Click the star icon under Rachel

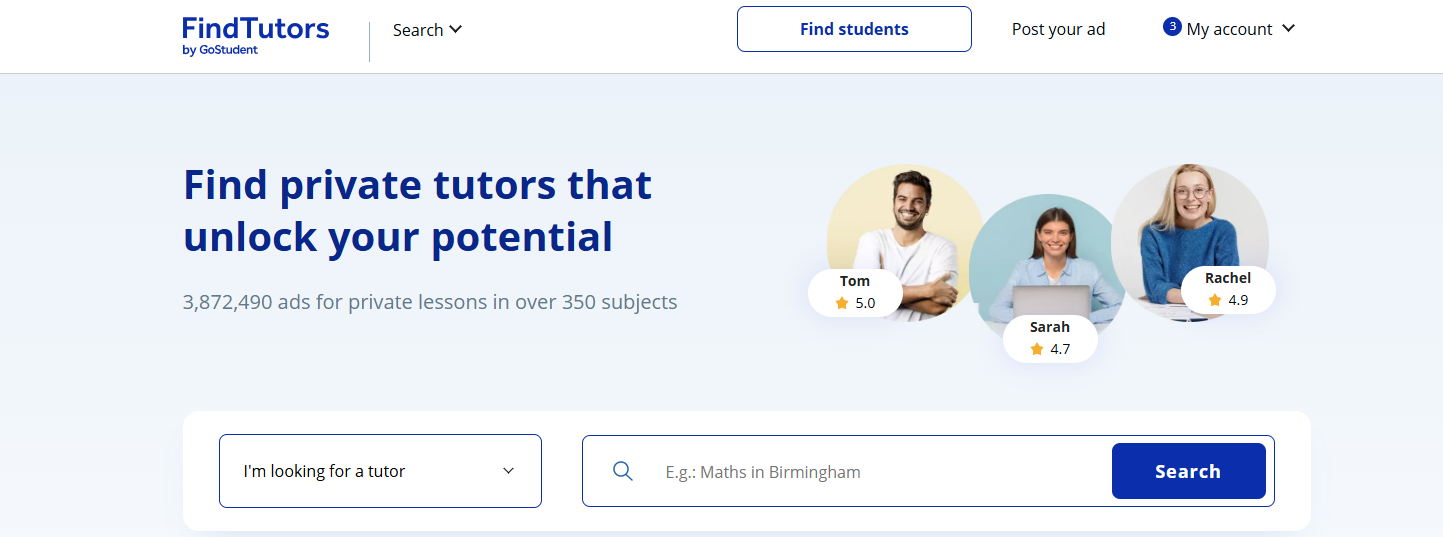pos(1215,300)
